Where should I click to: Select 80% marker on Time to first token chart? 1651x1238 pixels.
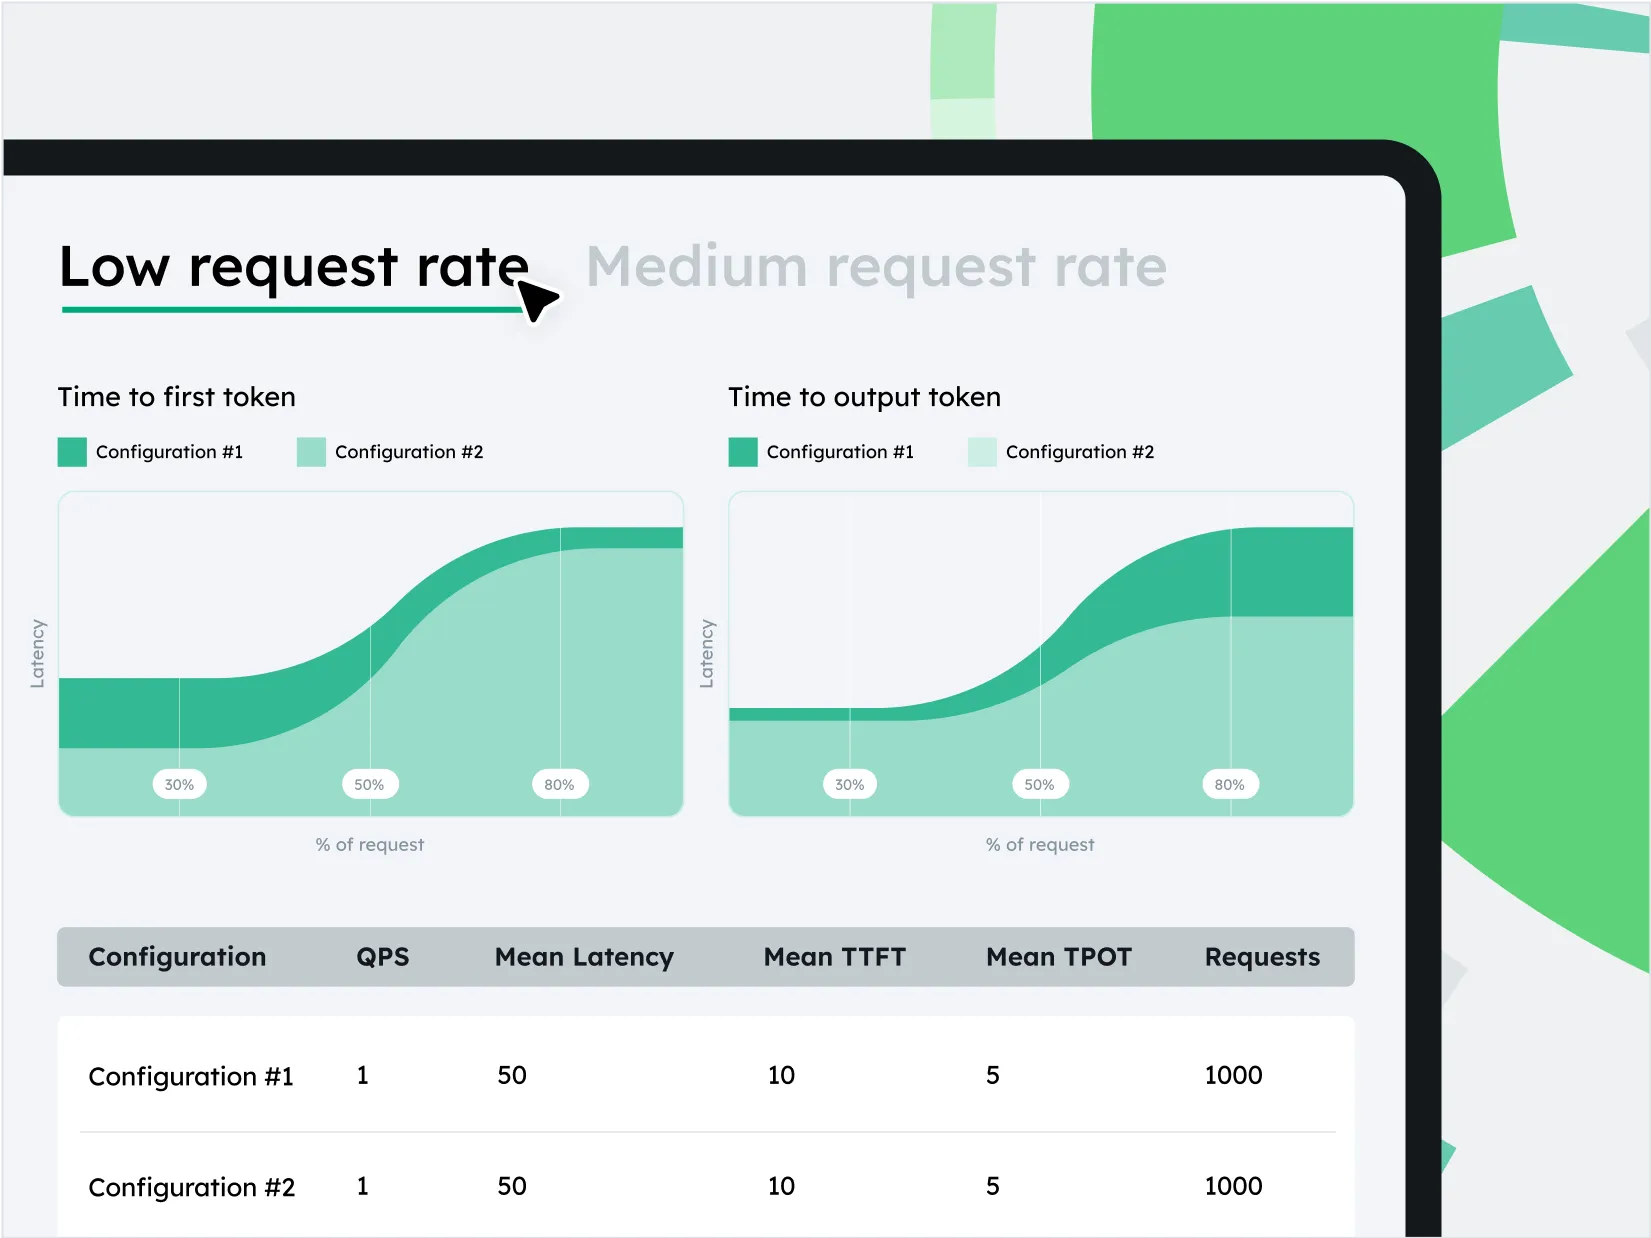tap(560, 785)
